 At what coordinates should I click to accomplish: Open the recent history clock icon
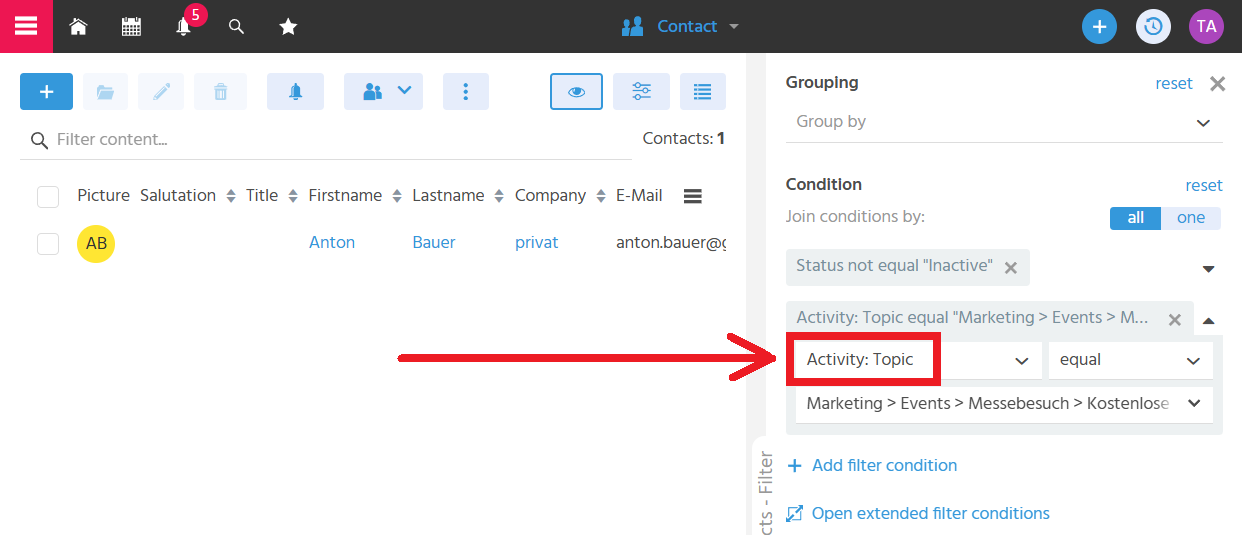1153,27
